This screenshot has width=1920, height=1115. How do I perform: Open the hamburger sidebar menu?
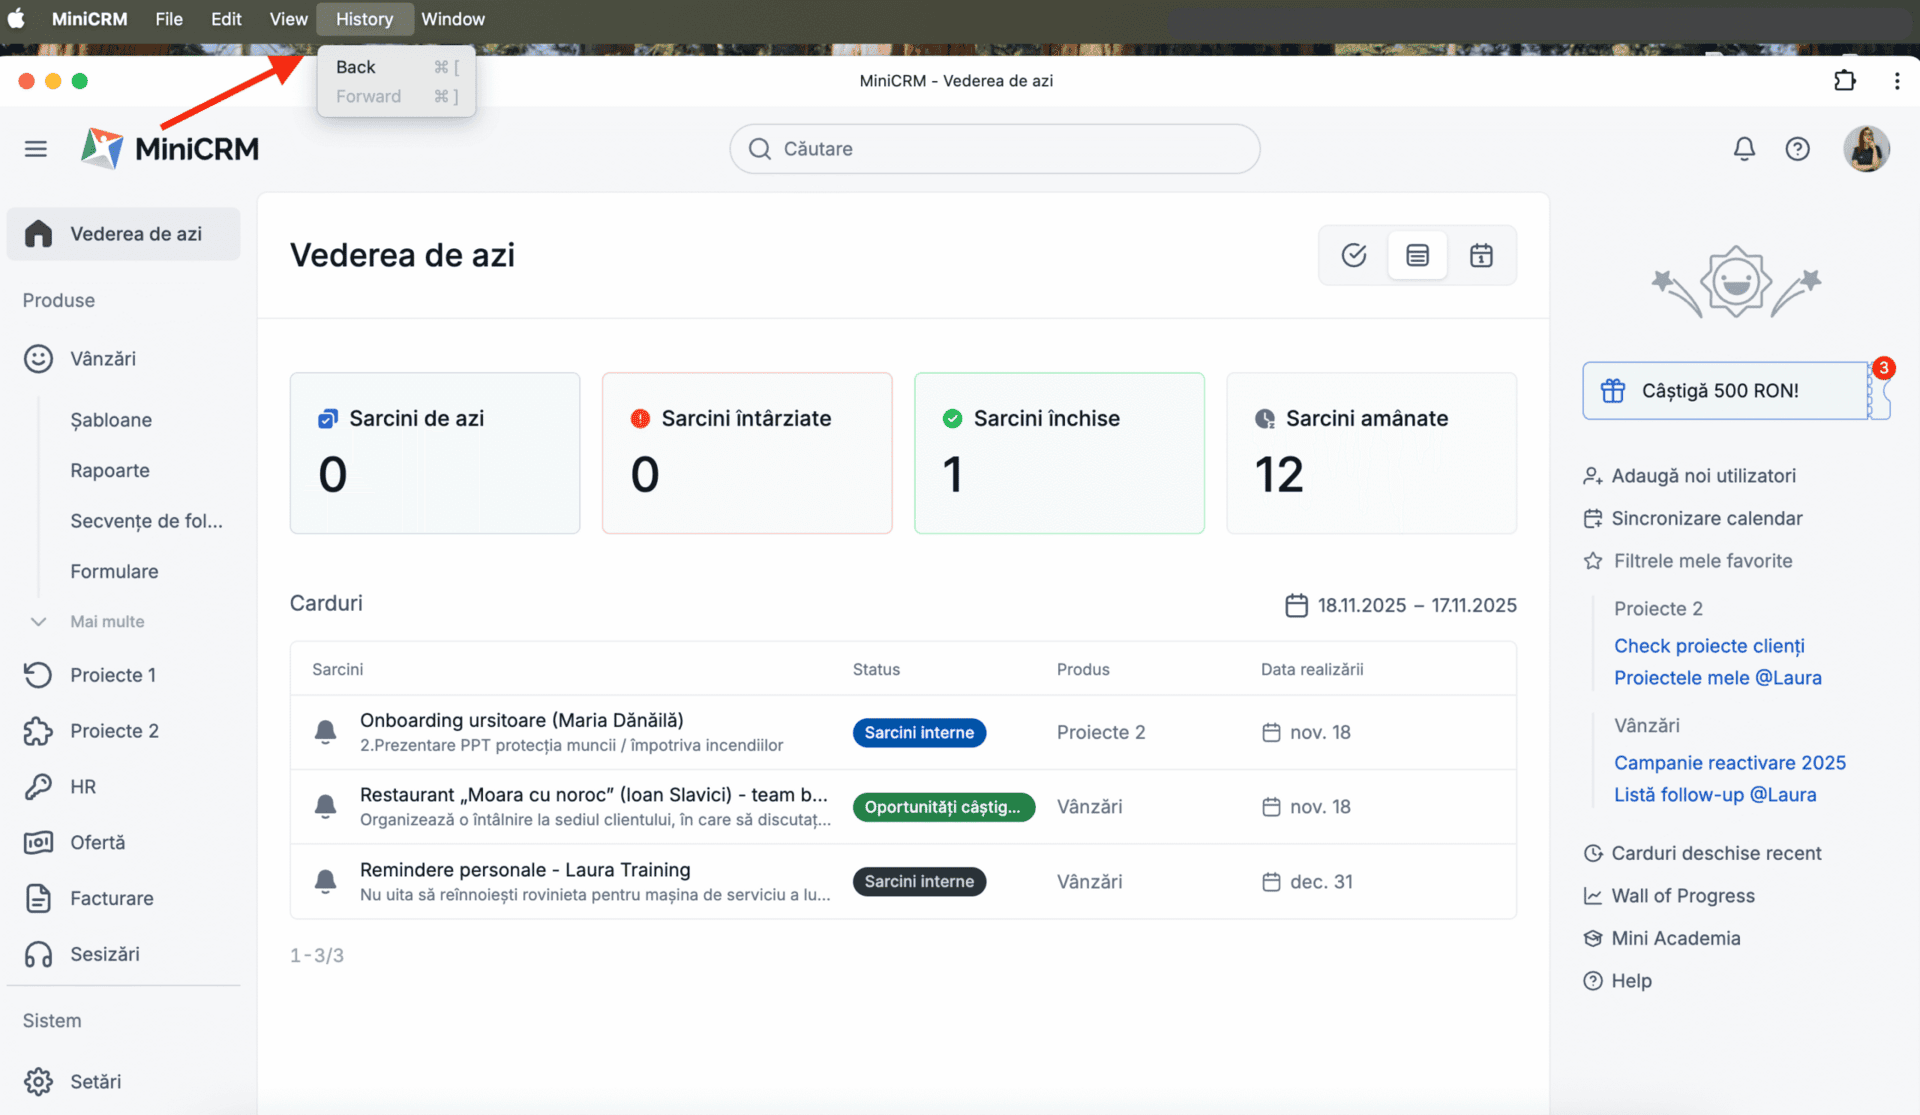(36, 149)
